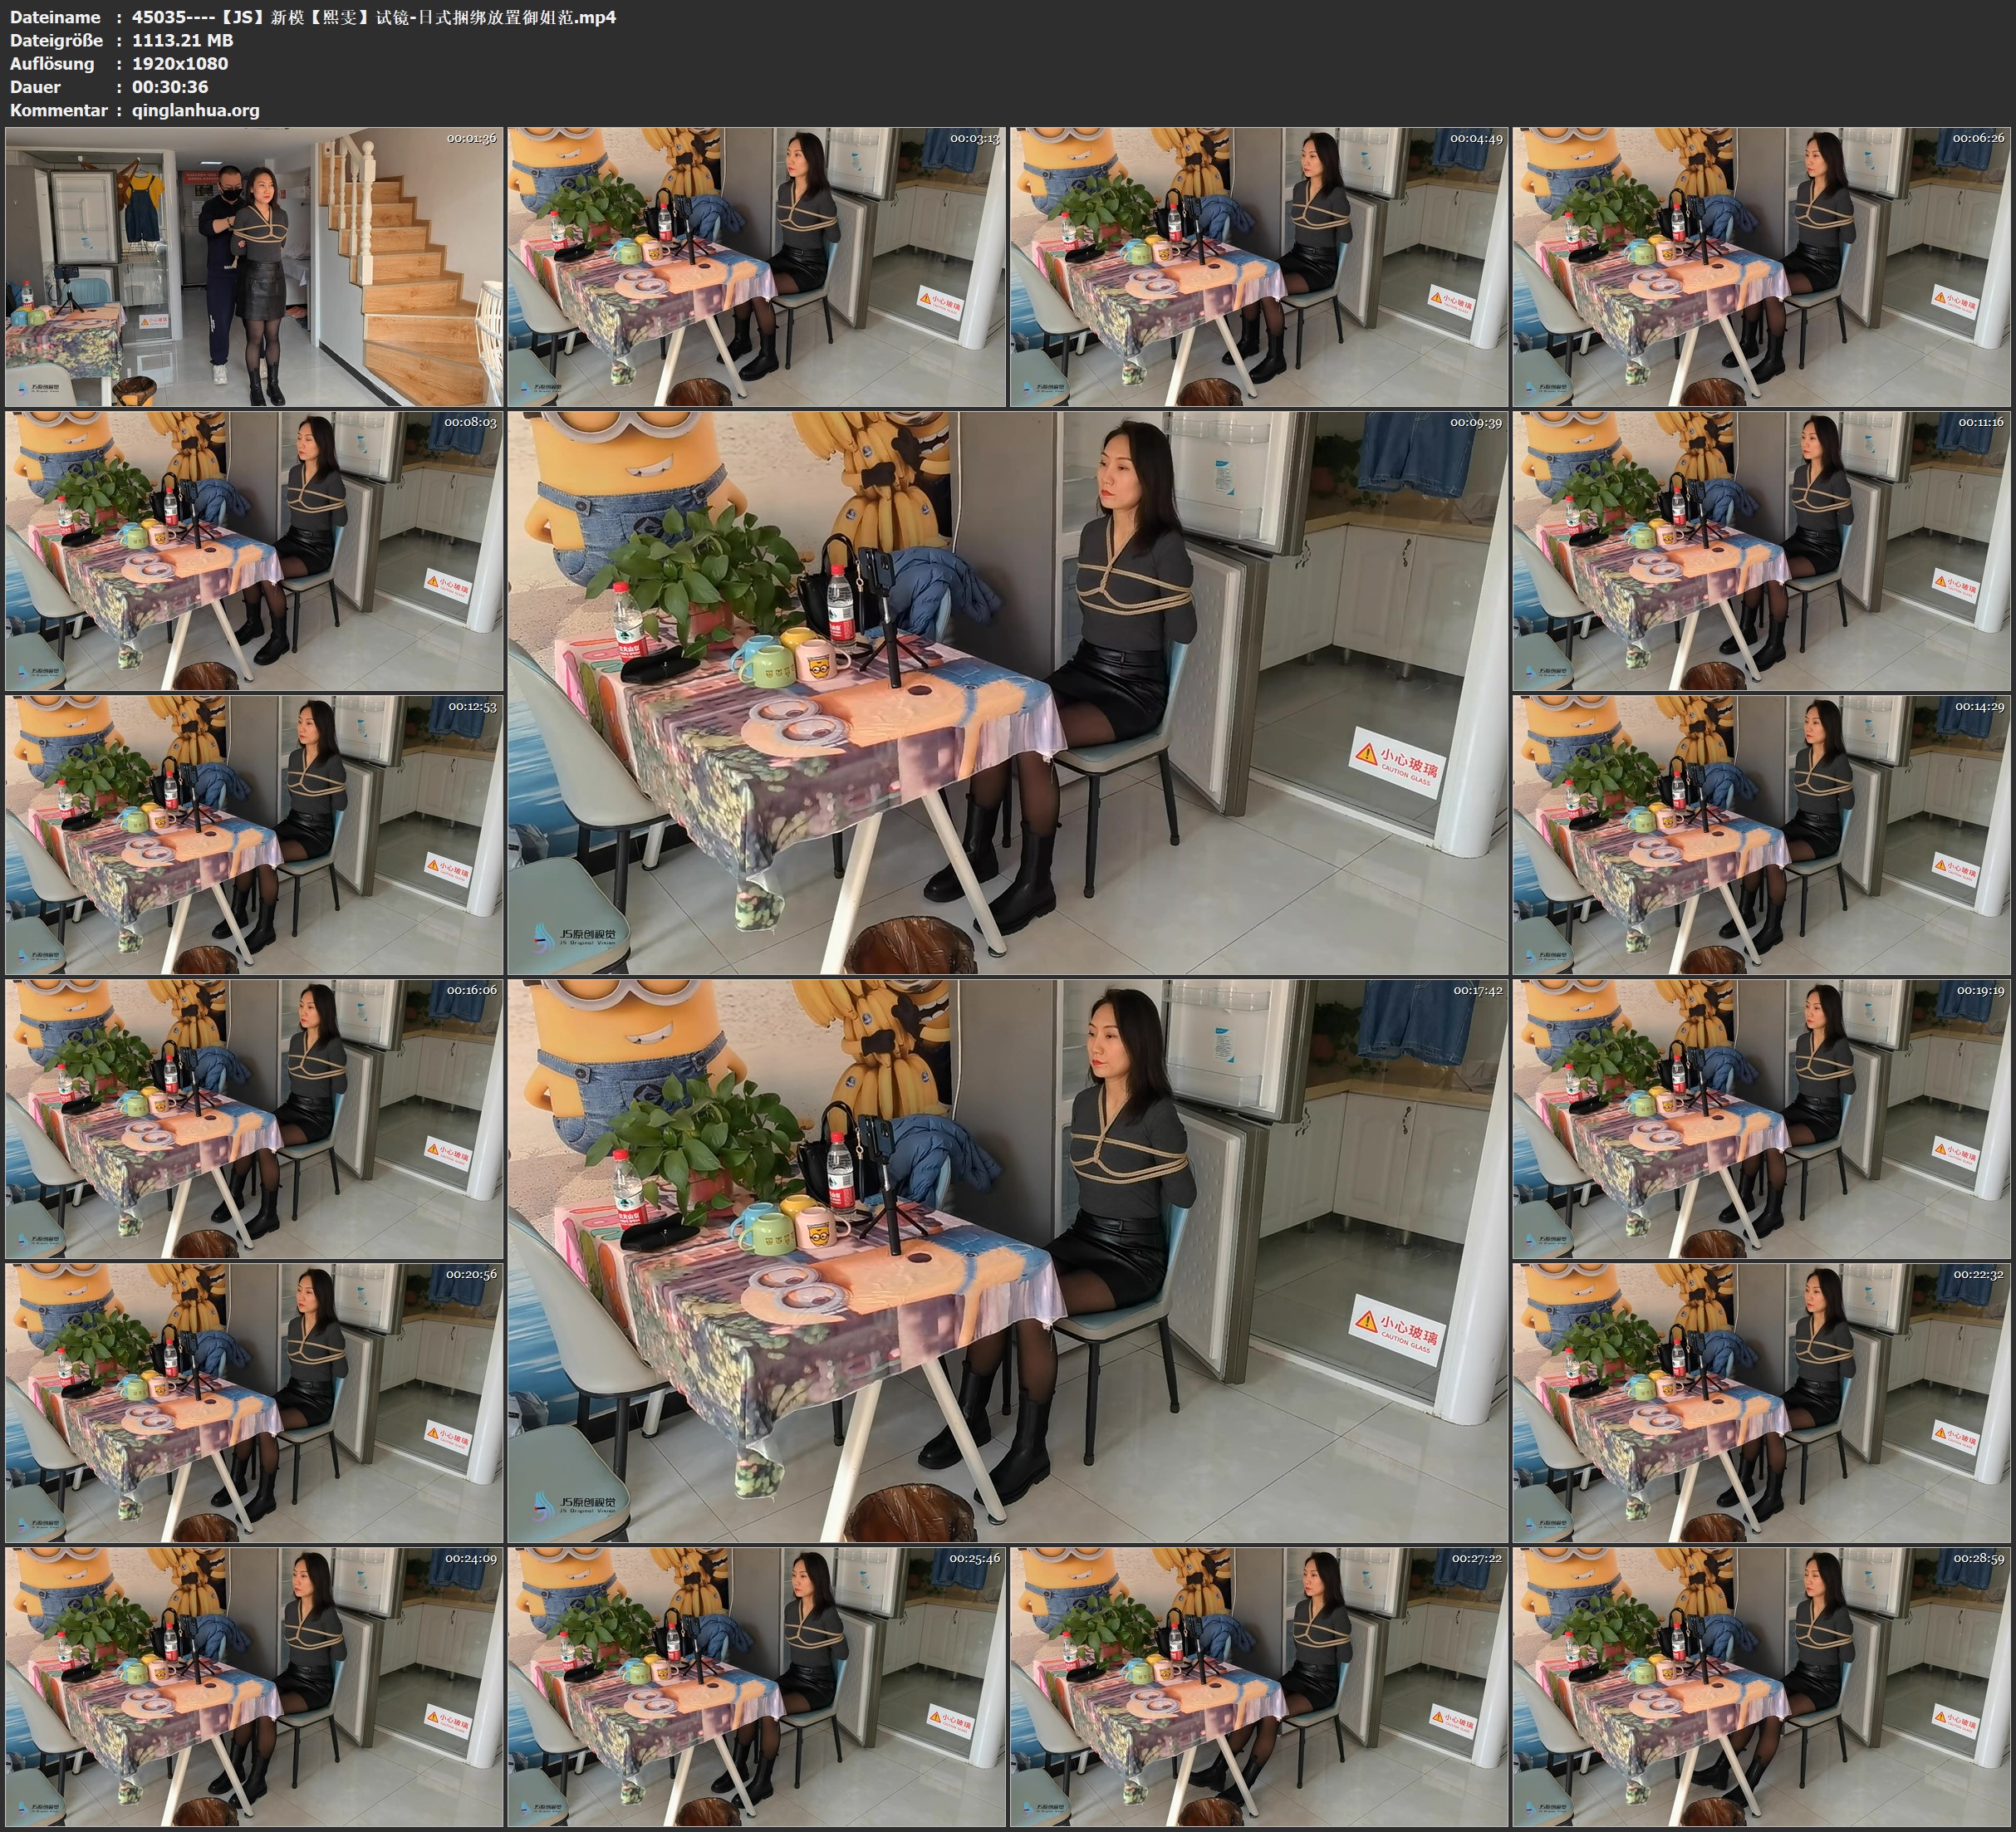Select the frame at 00:03:13
This screenshot has width=2016, height=1832.
pos(756,266)
